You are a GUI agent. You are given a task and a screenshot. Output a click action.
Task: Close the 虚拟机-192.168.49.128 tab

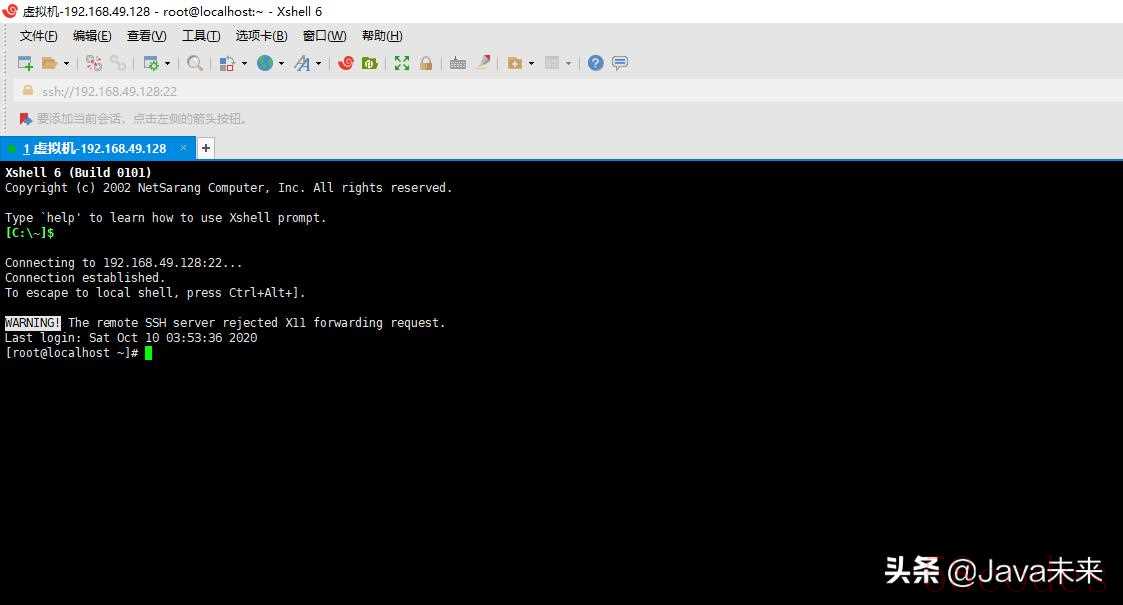click(183, 147)
